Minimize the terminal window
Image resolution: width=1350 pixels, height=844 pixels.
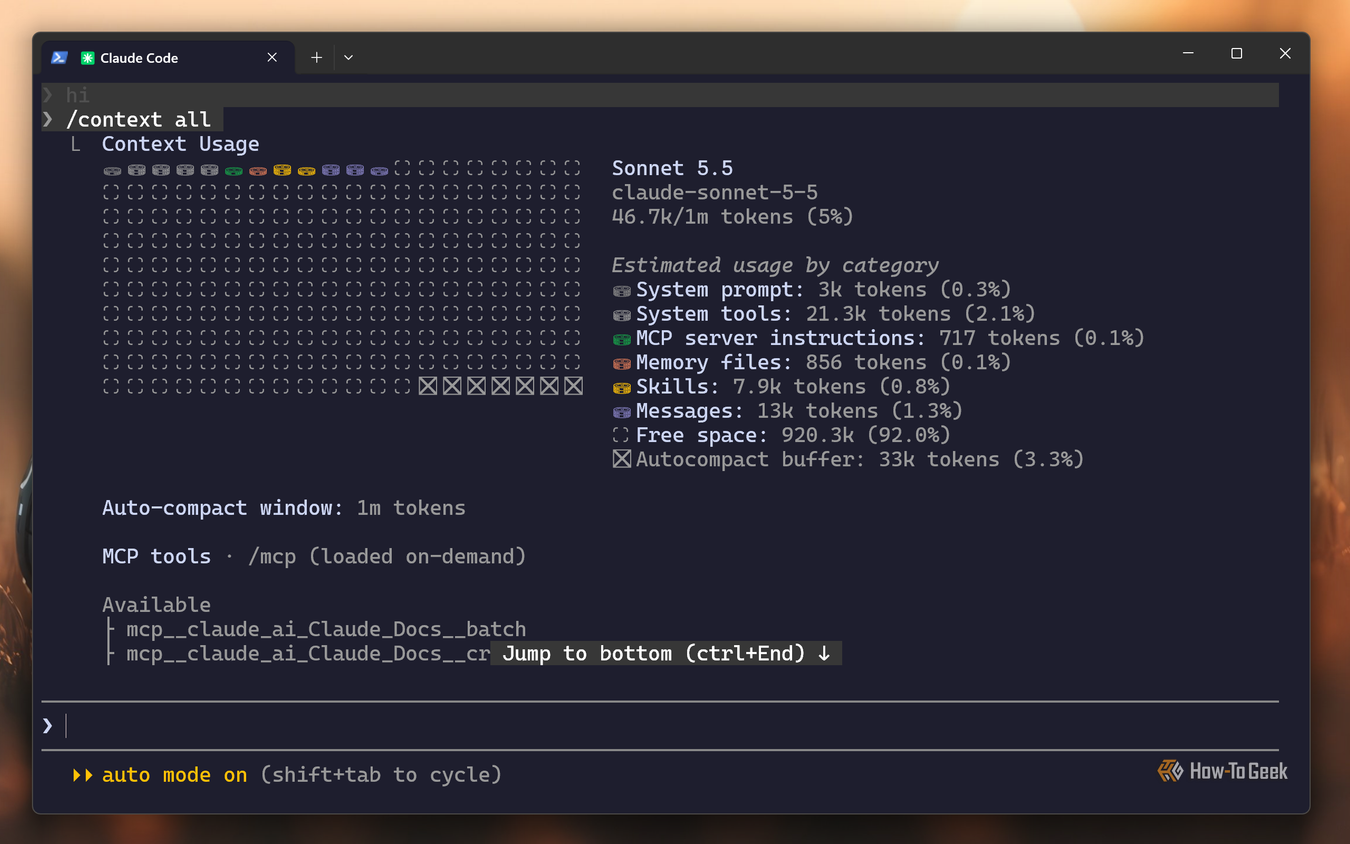coord(1188,54)
